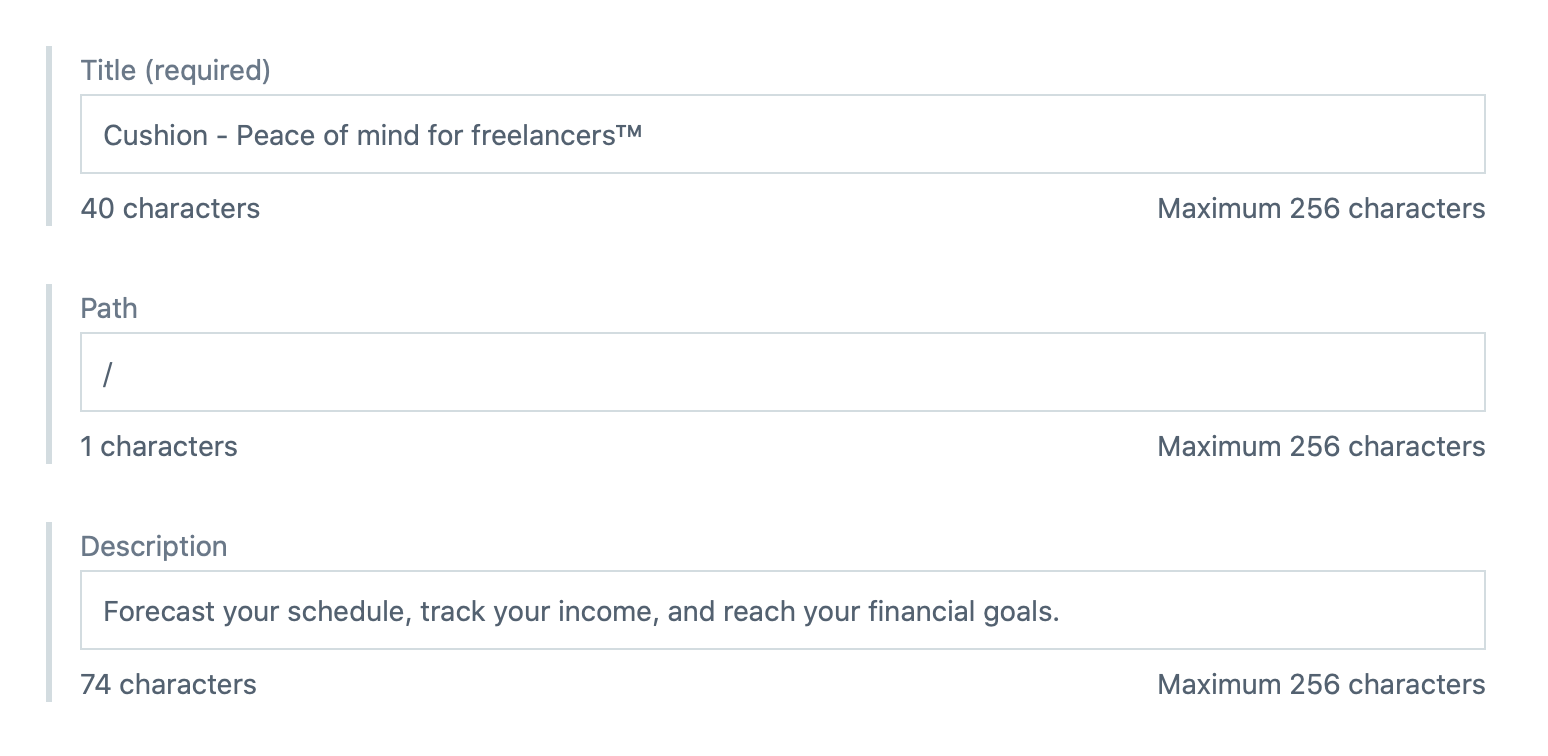Image resolution: width=1548 pixels, height=756 pixels.
Task: Click the "40 characters" counter
Action: [170, 208]
